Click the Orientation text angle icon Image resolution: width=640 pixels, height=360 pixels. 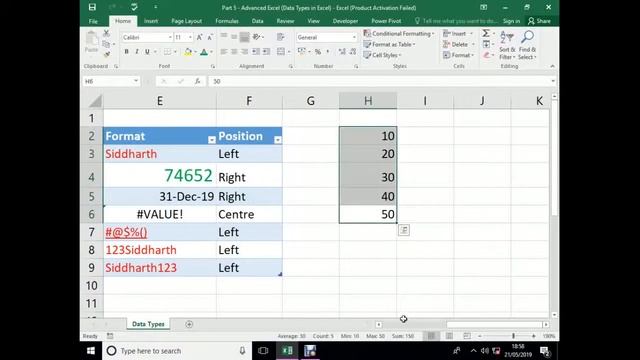click(x=257, y=37)
